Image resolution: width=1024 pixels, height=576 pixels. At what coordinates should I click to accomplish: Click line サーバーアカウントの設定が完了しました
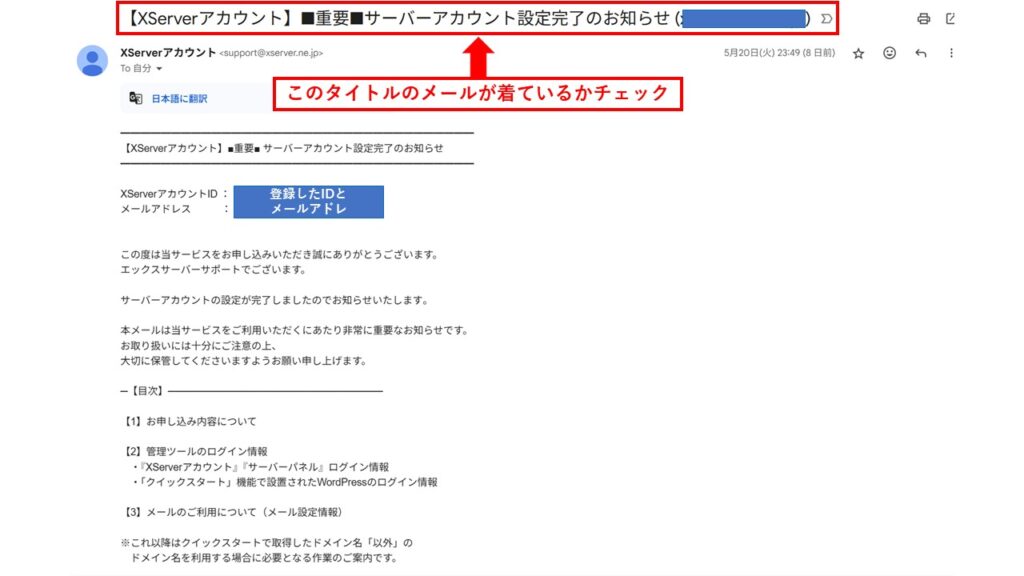pyautogui.click(x=274, y=300)
